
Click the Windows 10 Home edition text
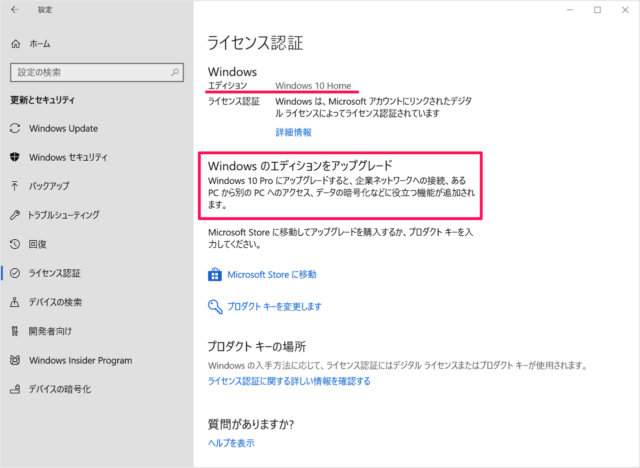[x=313, y=86]
